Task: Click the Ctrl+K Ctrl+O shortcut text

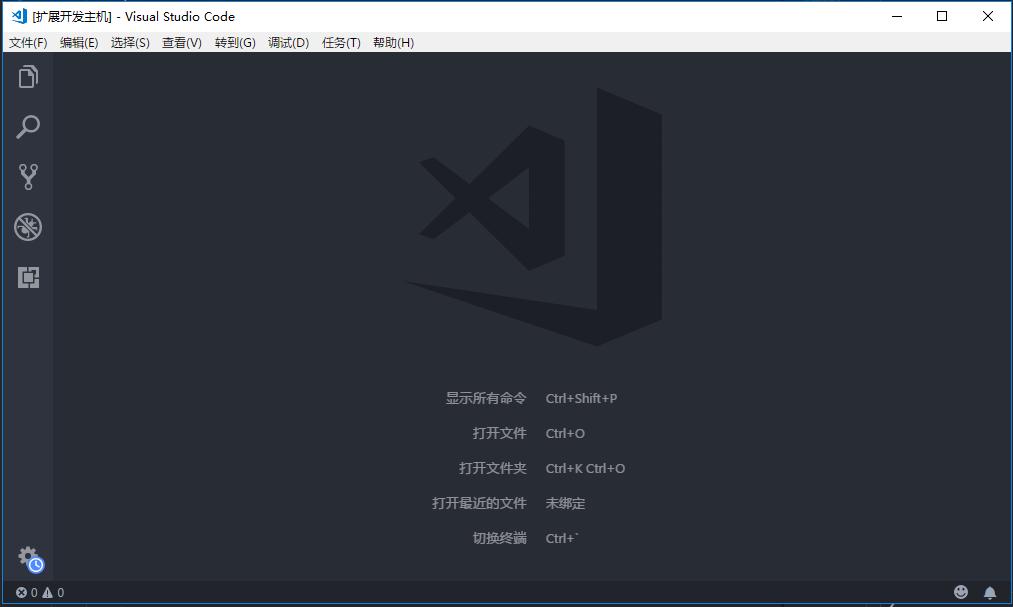Action: pos(585,468)
